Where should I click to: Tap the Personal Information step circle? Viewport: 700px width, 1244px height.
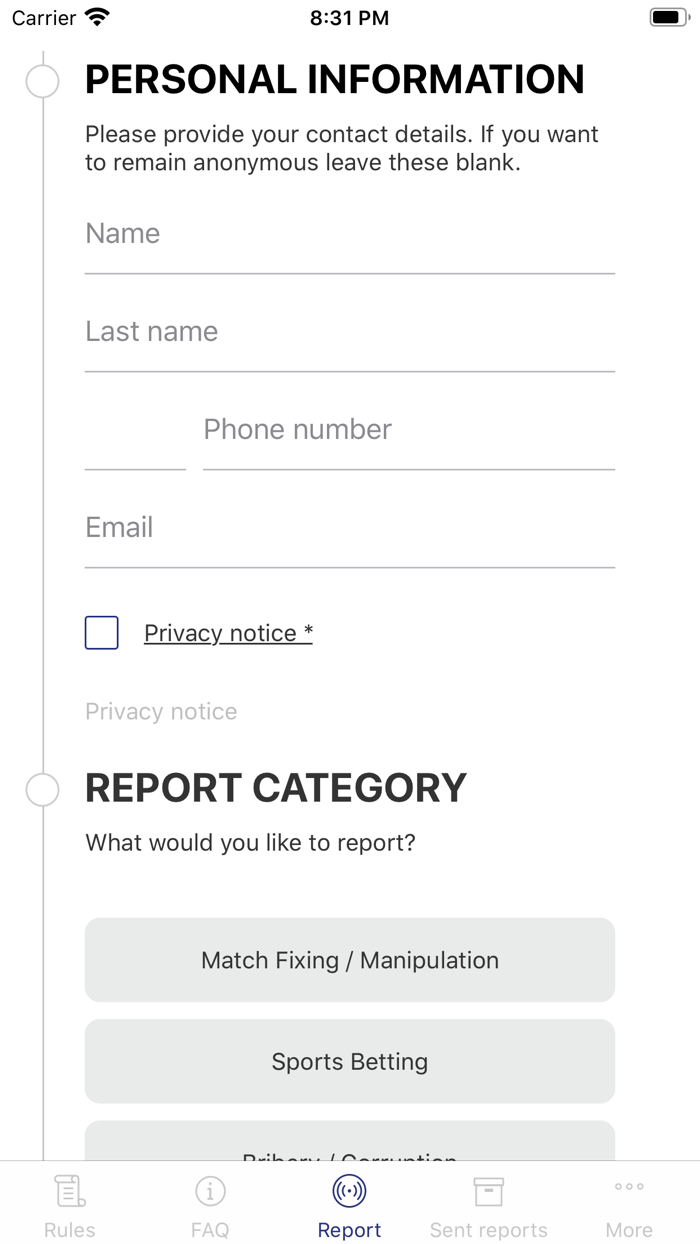pos(42,81)
